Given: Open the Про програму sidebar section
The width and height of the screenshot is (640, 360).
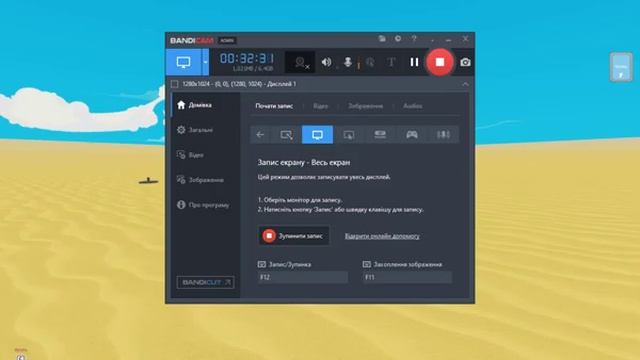Looking at the screenshot, I should tap(205, 205).
